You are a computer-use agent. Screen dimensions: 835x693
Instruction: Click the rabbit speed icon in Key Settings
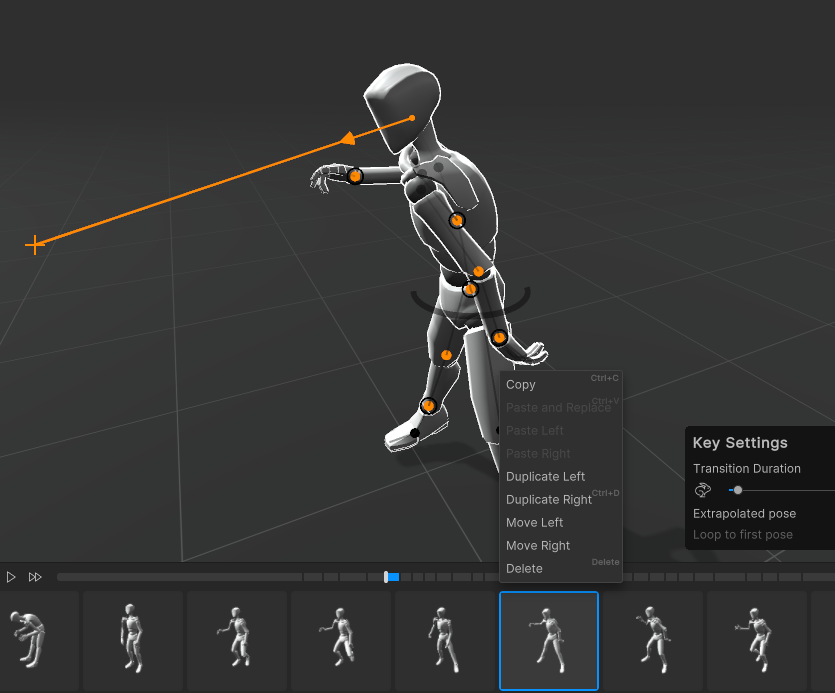click(x=703, y=490)
